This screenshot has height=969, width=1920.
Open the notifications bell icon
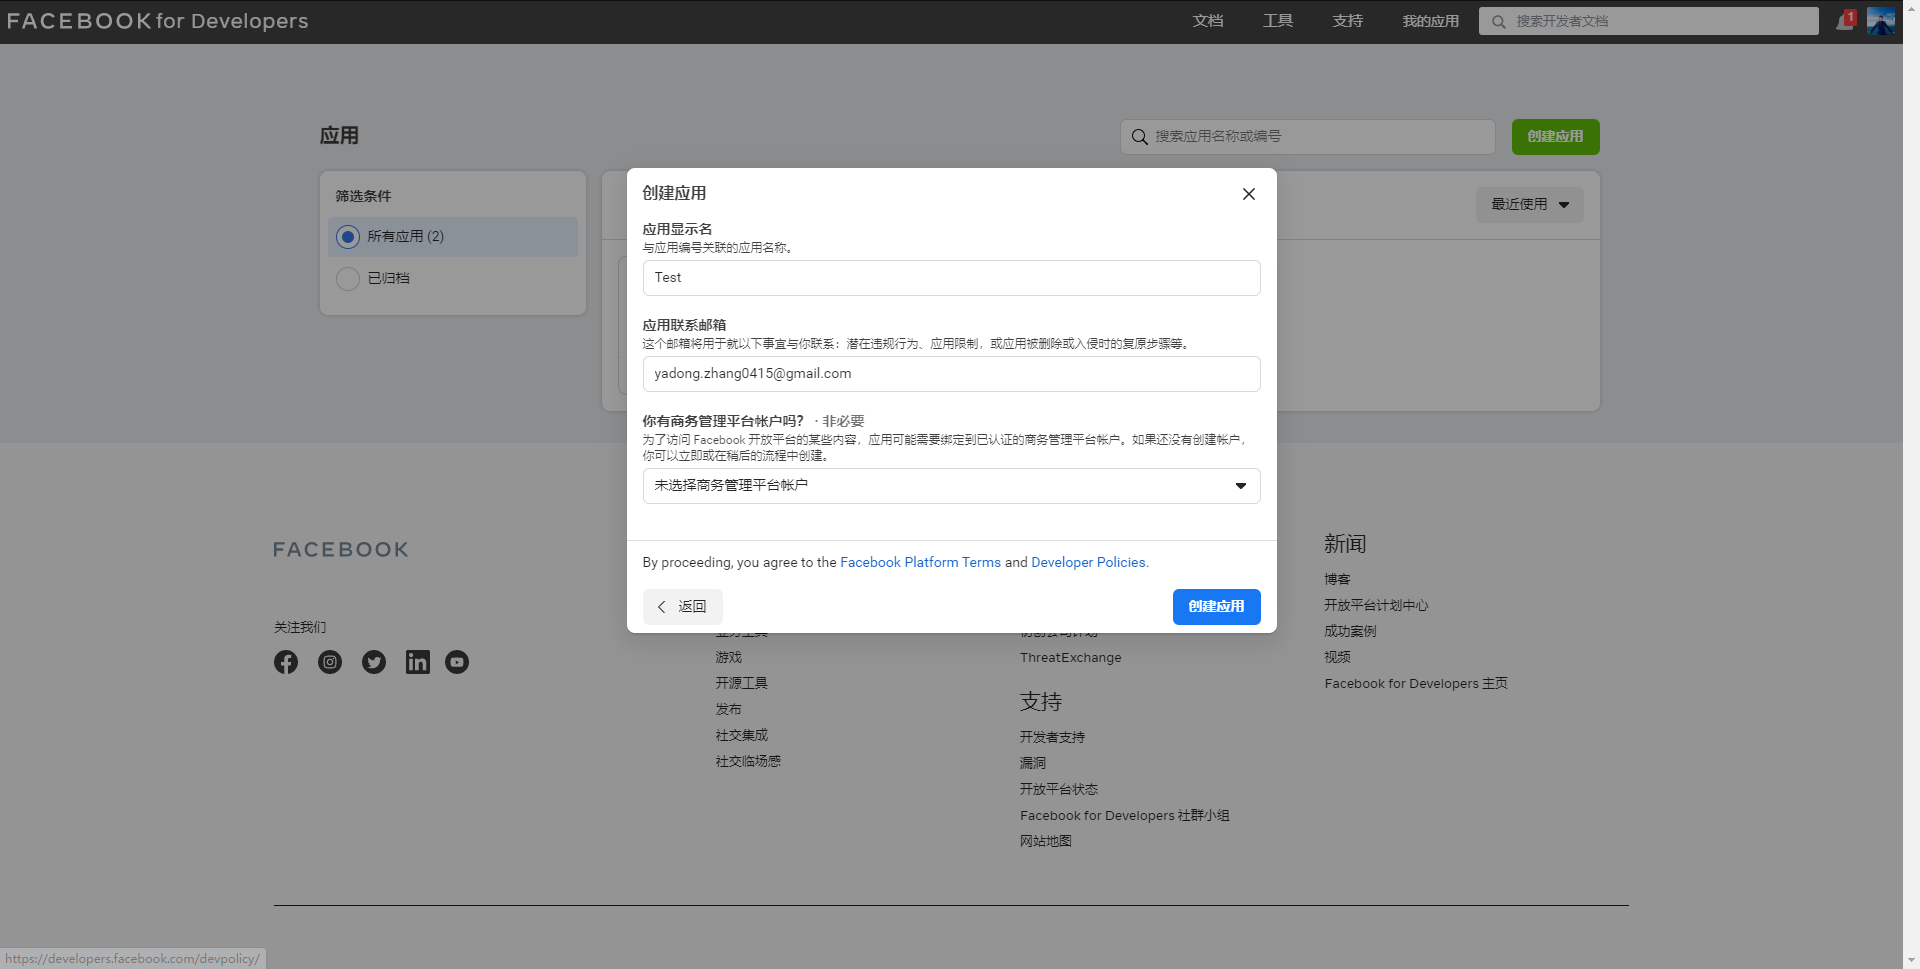point(1845,21)
